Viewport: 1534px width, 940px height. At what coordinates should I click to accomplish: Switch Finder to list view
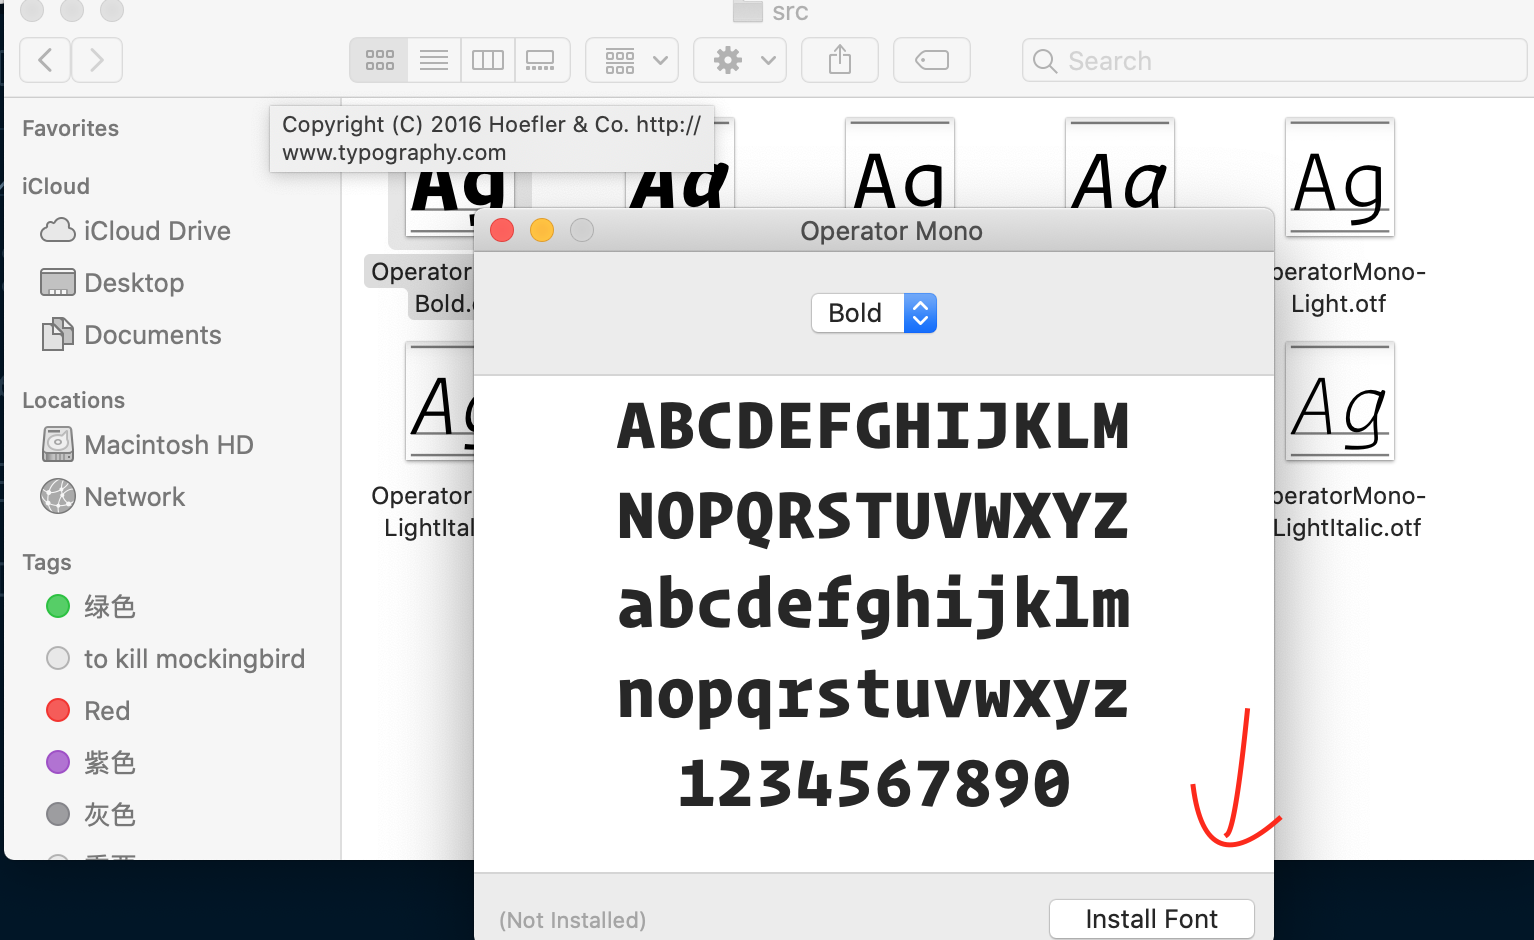click(434, 60)
